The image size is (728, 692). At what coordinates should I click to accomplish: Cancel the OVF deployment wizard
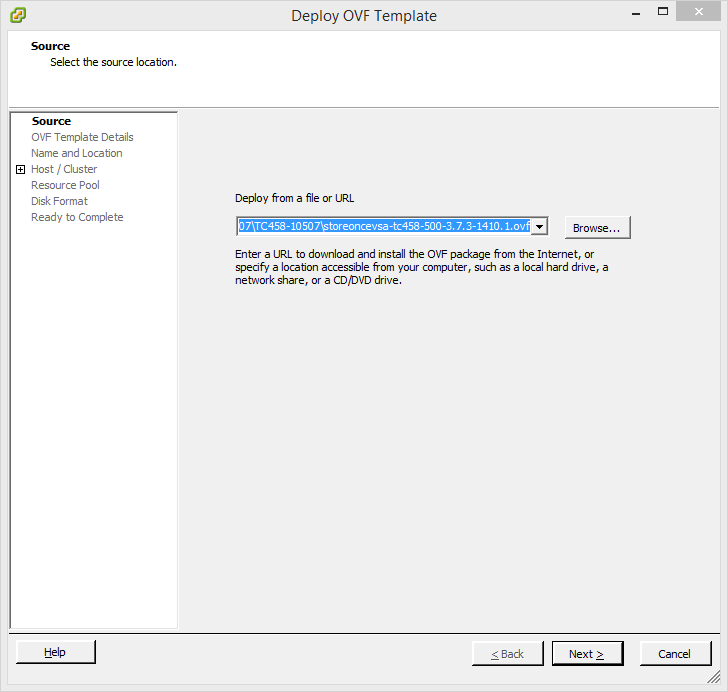click(x=674, y=654)
